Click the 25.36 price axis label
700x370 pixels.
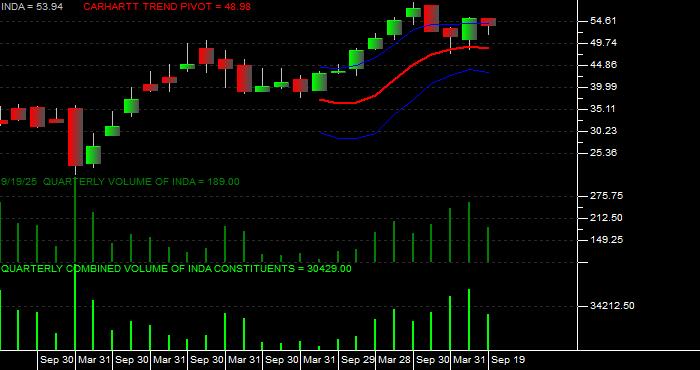click(x=603, y=153)
